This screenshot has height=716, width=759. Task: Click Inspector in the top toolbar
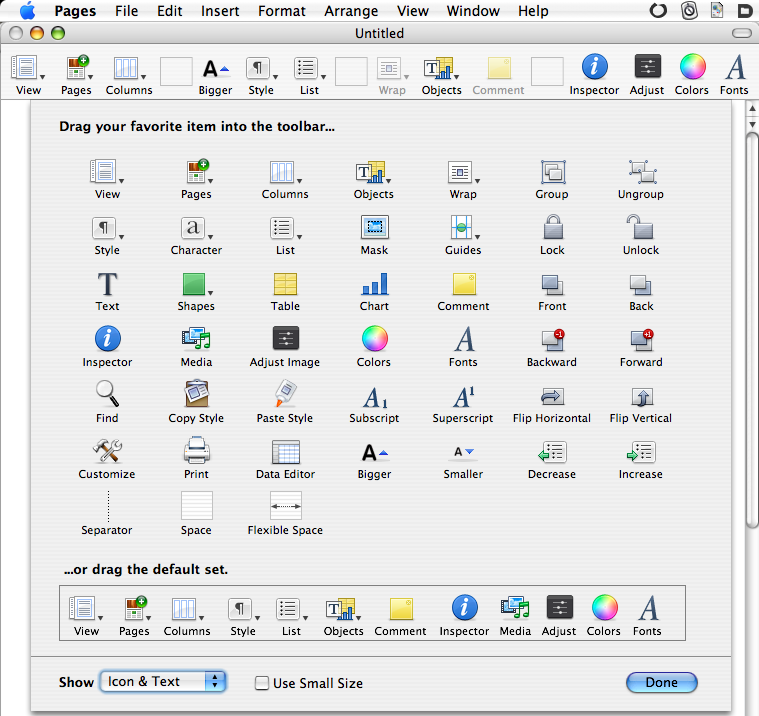(594, 74)
